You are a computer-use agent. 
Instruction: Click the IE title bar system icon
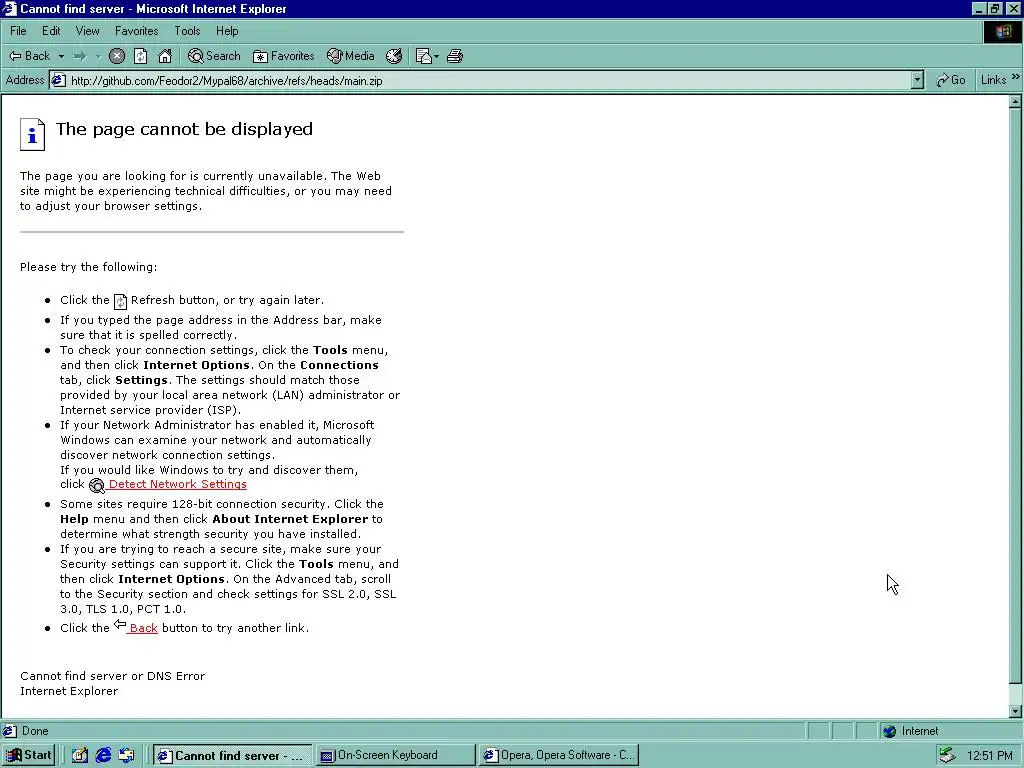pos(9,8)
